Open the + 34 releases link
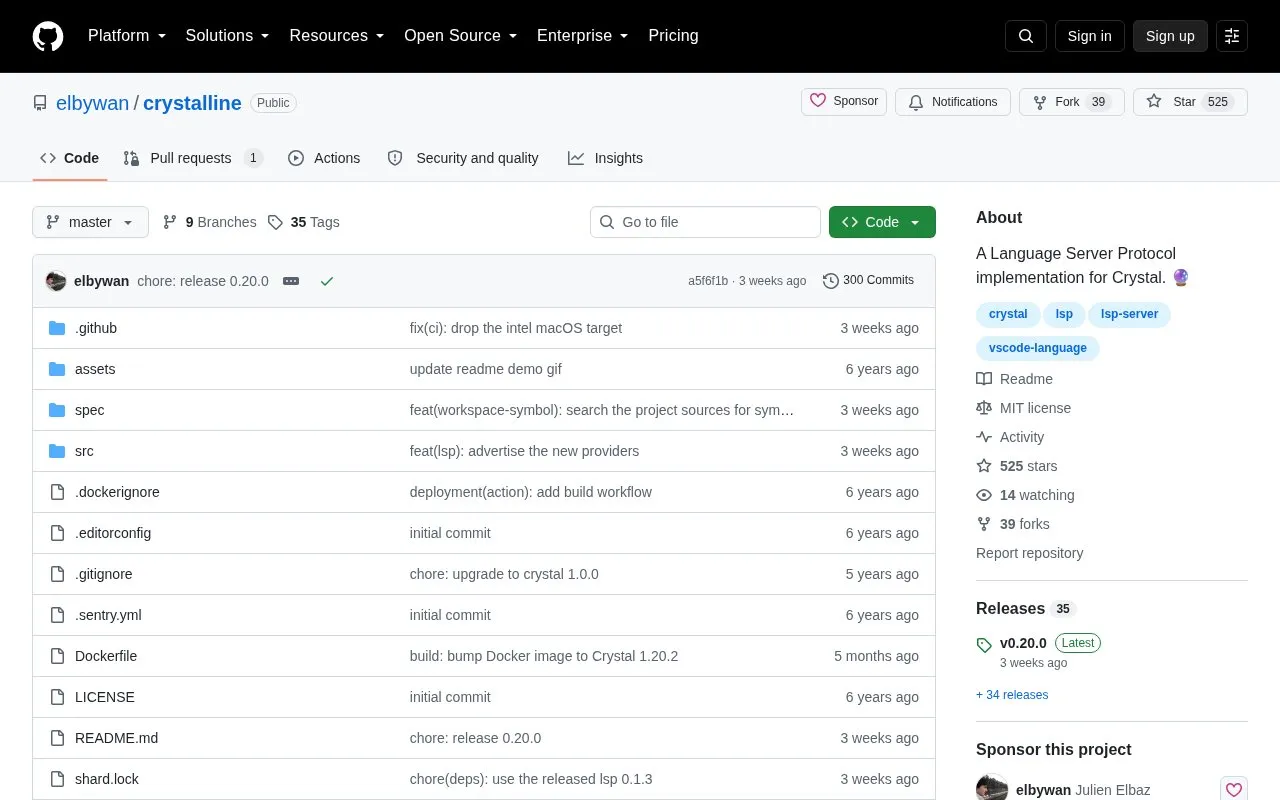Viewport: 1280px width, 800px height. coord(1012,695)
